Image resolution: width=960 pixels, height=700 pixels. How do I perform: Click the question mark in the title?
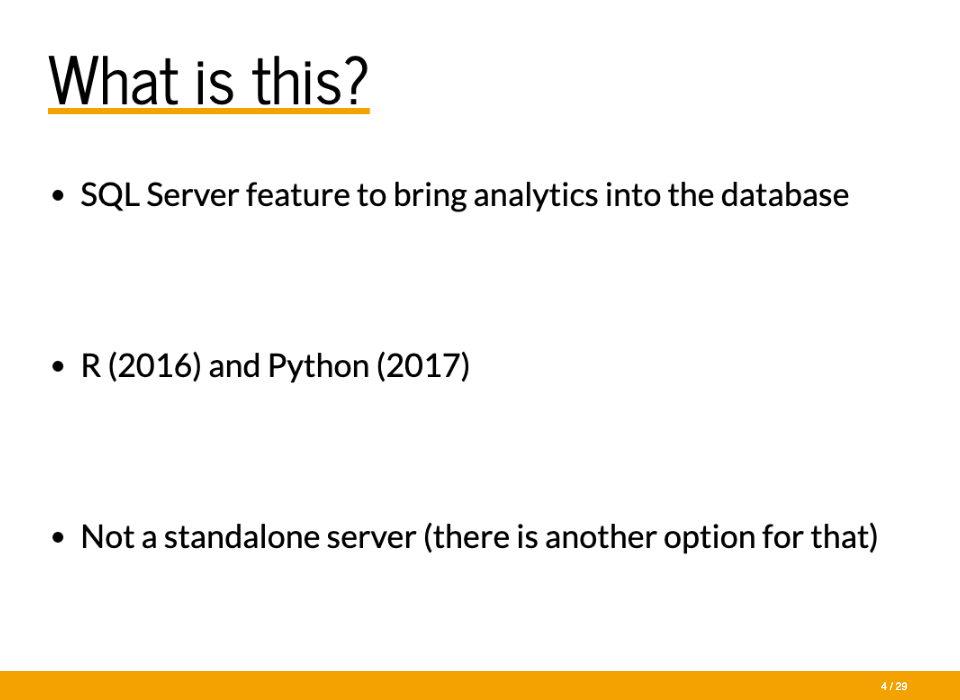tap(356, 81)
